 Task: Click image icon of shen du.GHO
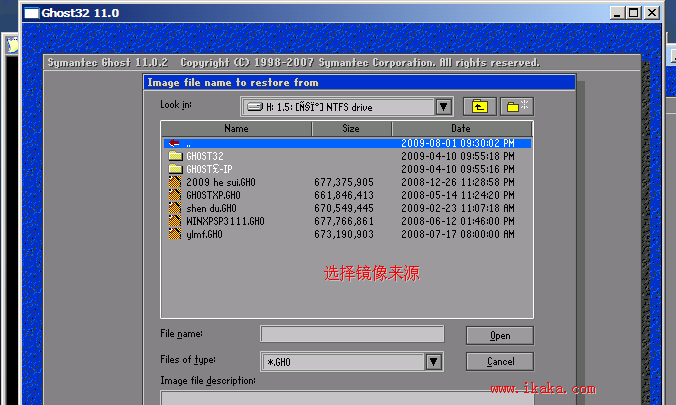[175, 208]
